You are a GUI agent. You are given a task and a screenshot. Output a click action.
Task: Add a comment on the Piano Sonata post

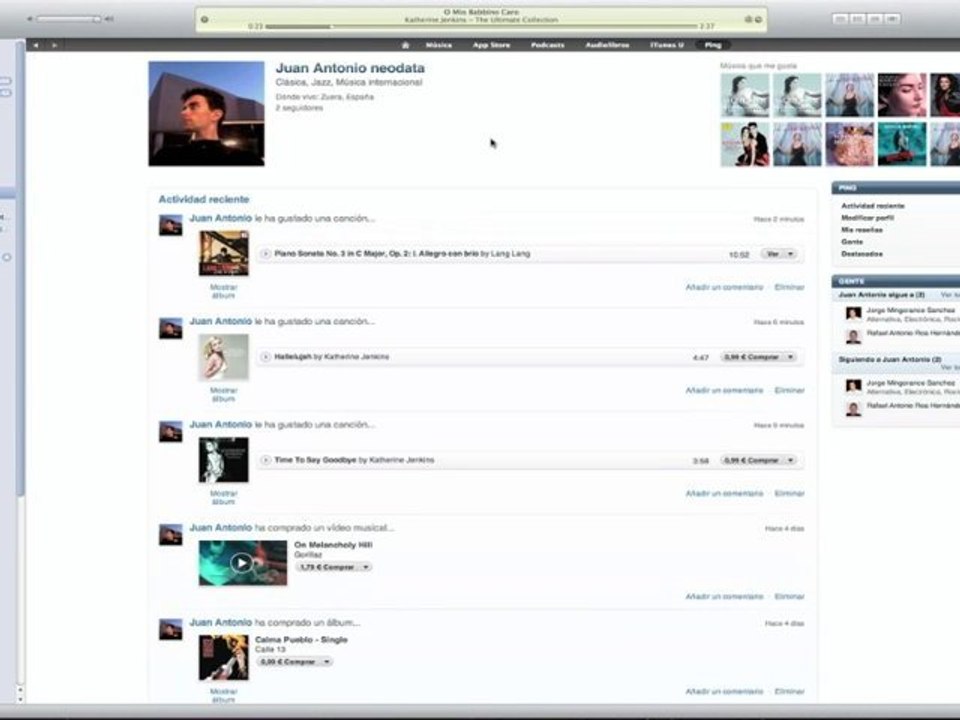click(724, 287)
